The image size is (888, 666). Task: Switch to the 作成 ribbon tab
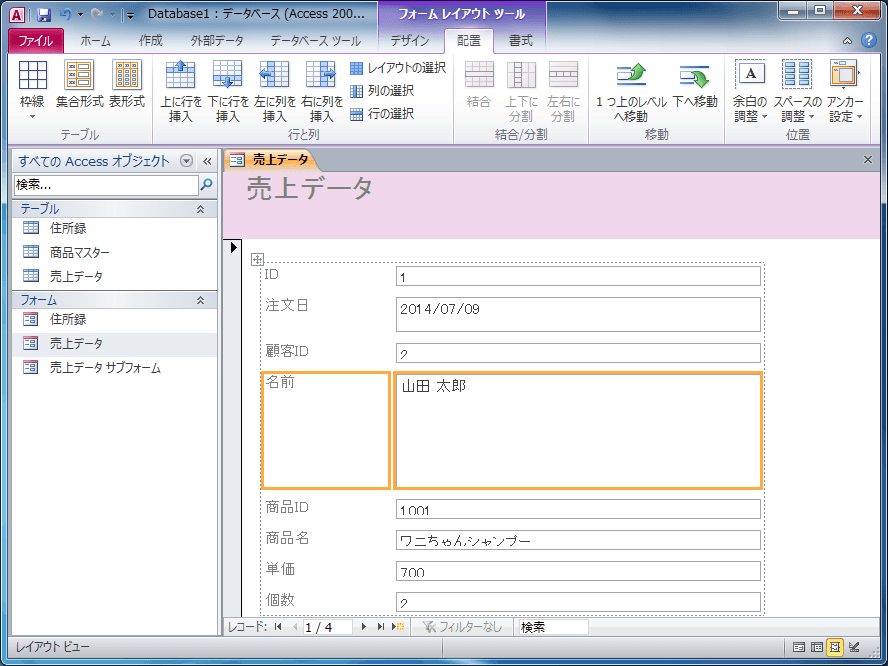click(x=151, y=41)
